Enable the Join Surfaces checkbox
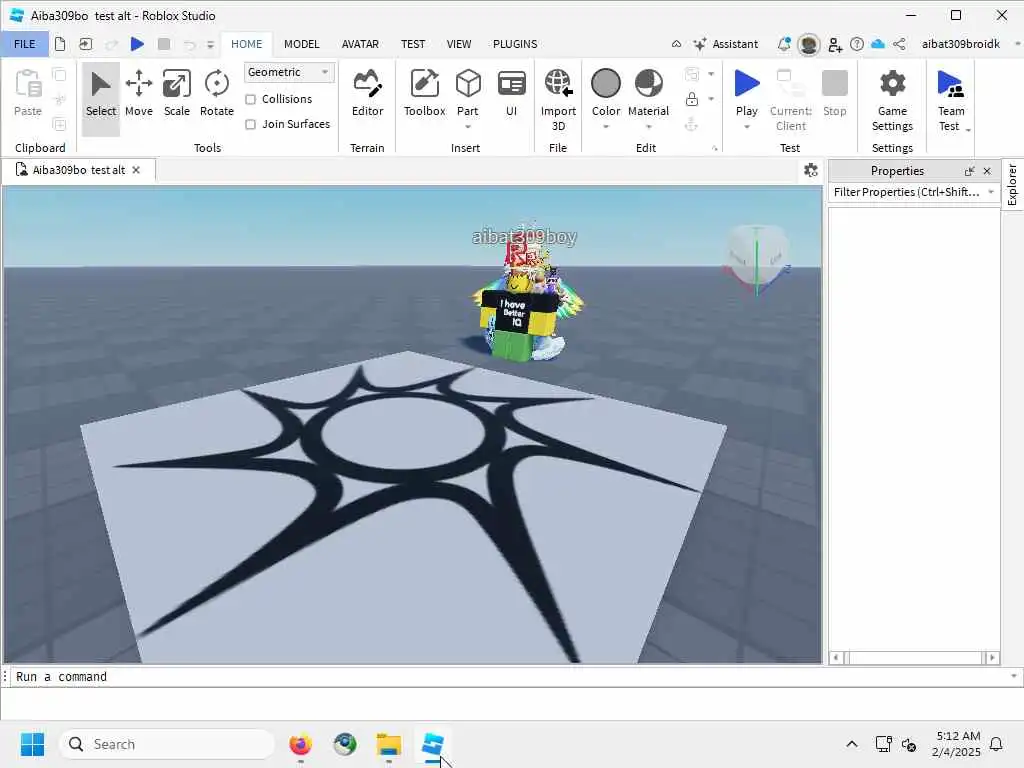This screenshot has width=1024, height=768. click(x=250, y=124)
